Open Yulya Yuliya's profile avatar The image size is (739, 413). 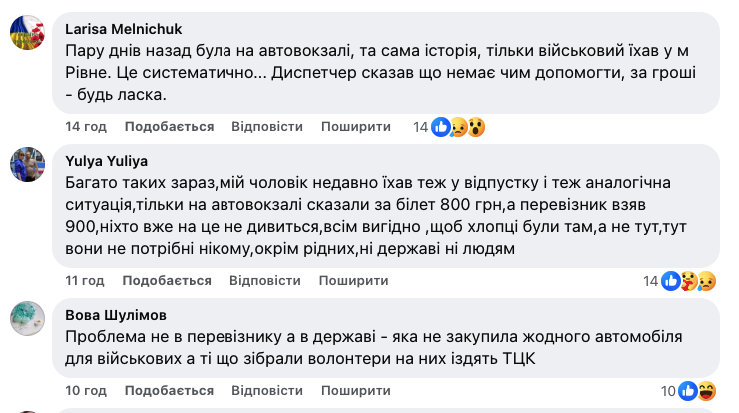click(28, 164)
